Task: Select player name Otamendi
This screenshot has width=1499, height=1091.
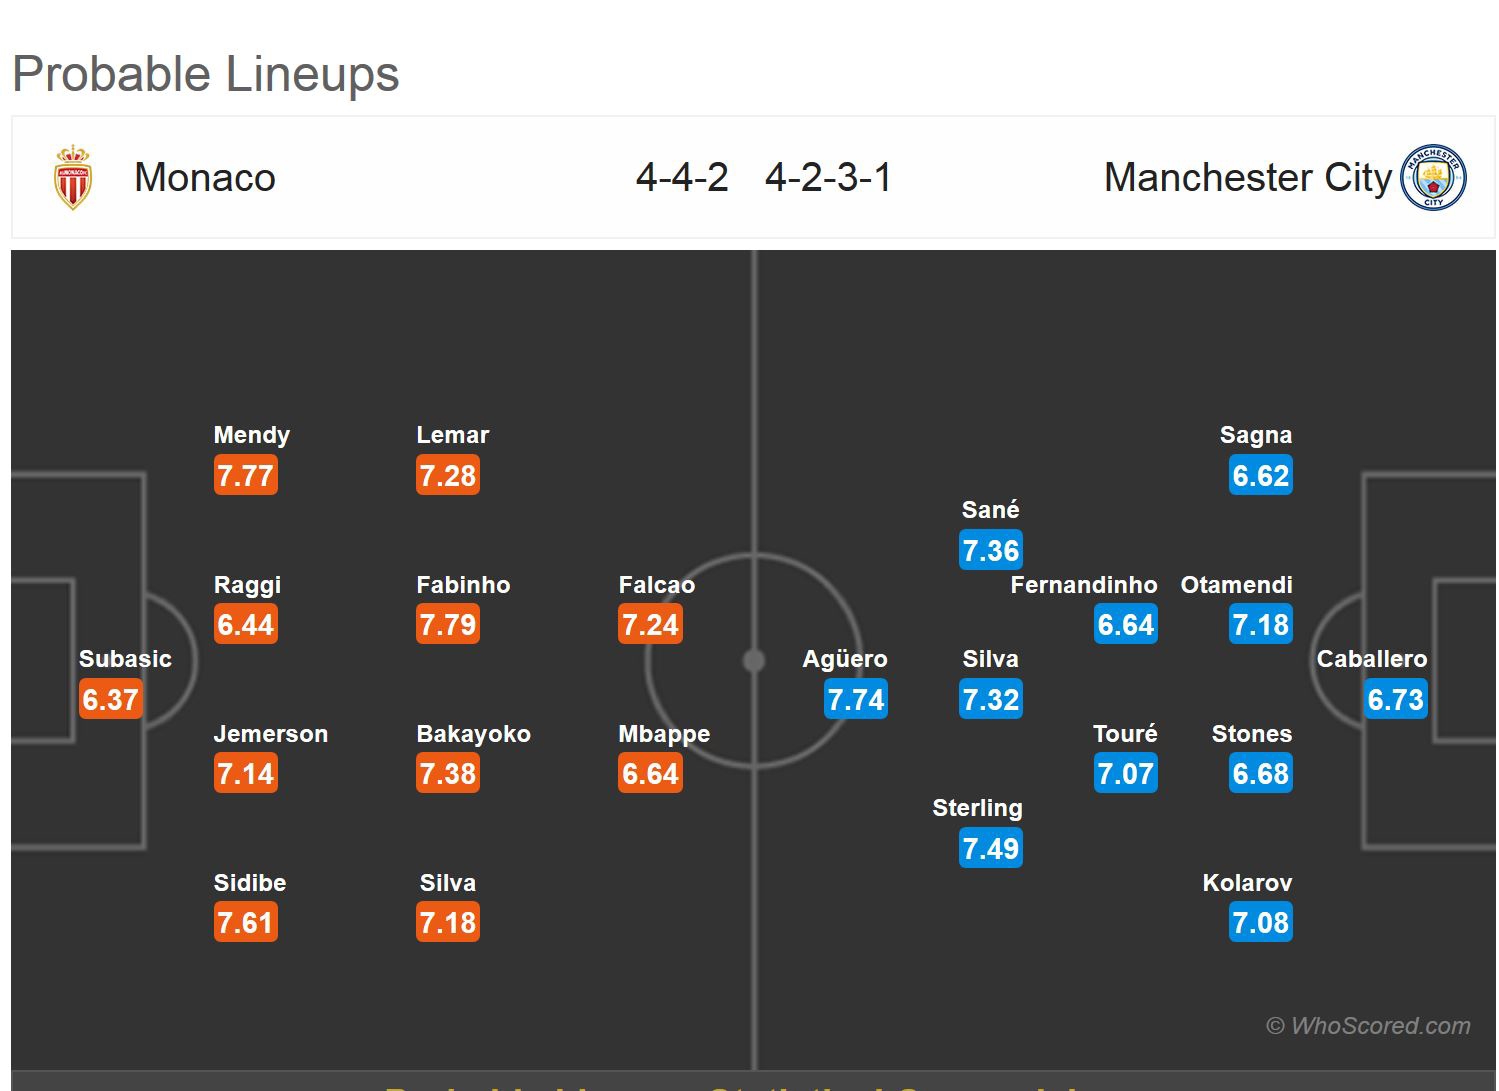Action: click(x=1236, y=585)
